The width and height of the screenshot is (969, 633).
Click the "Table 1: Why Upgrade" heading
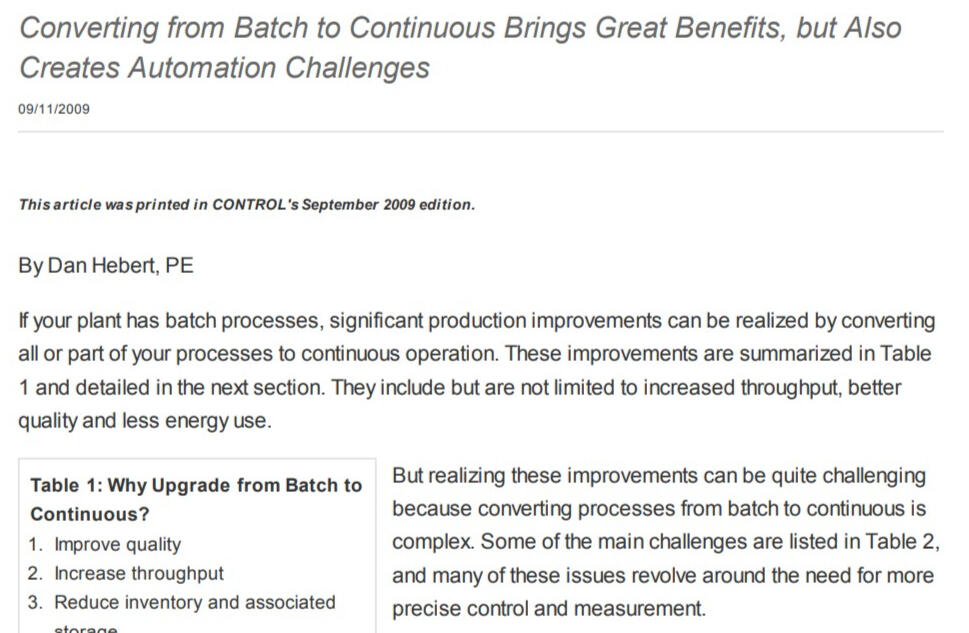click(x=196, y=486)
